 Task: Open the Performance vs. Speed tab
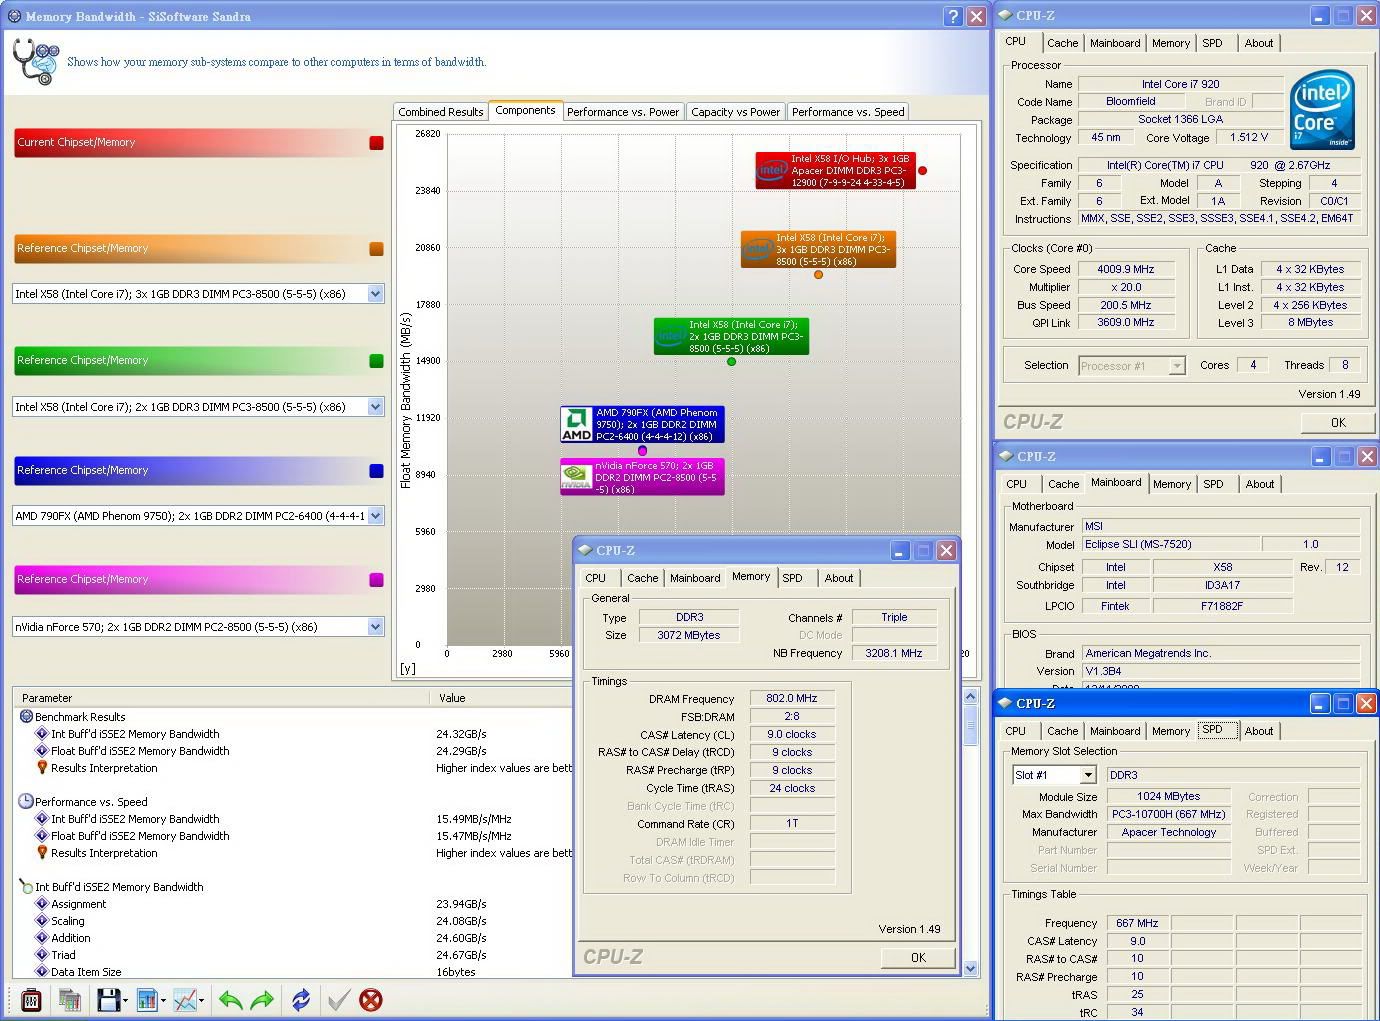click(848, 112)
